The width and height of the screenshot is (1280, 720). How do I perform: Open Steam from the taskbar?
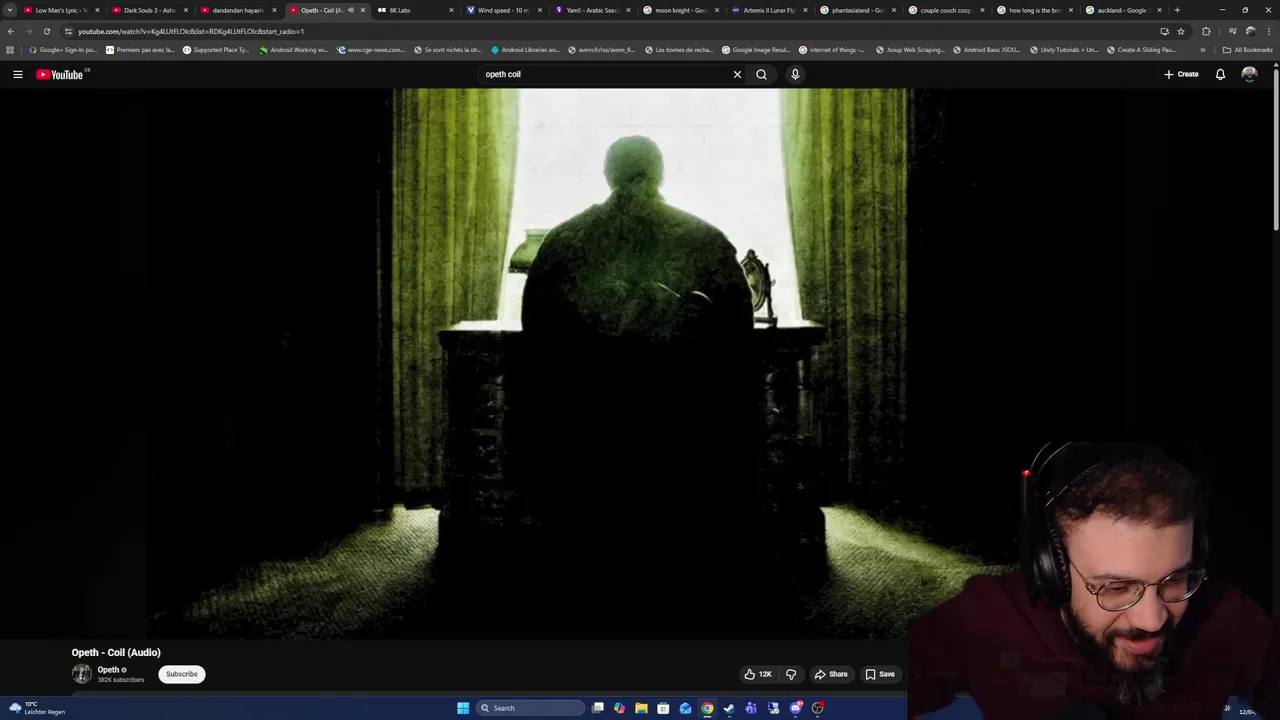click(x=729, y=708)
